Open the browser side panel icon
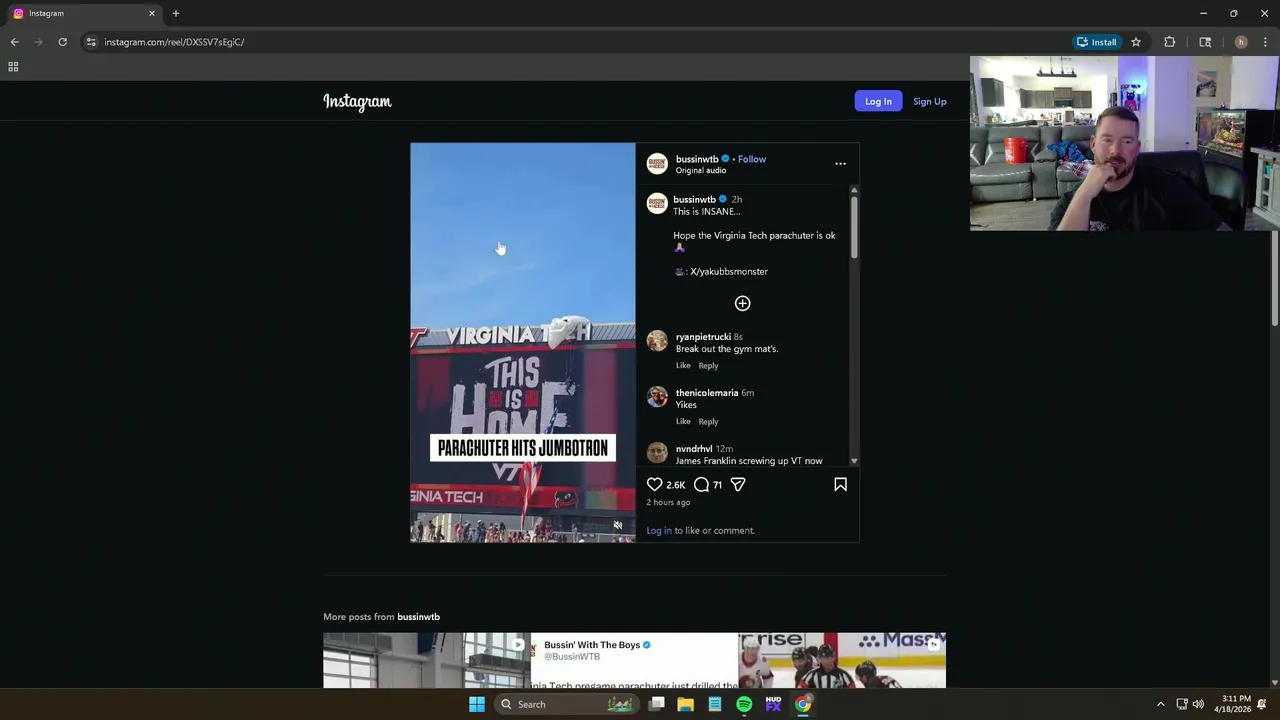This screenshot has height=720, width=1280. click(x=1205, y=42)
